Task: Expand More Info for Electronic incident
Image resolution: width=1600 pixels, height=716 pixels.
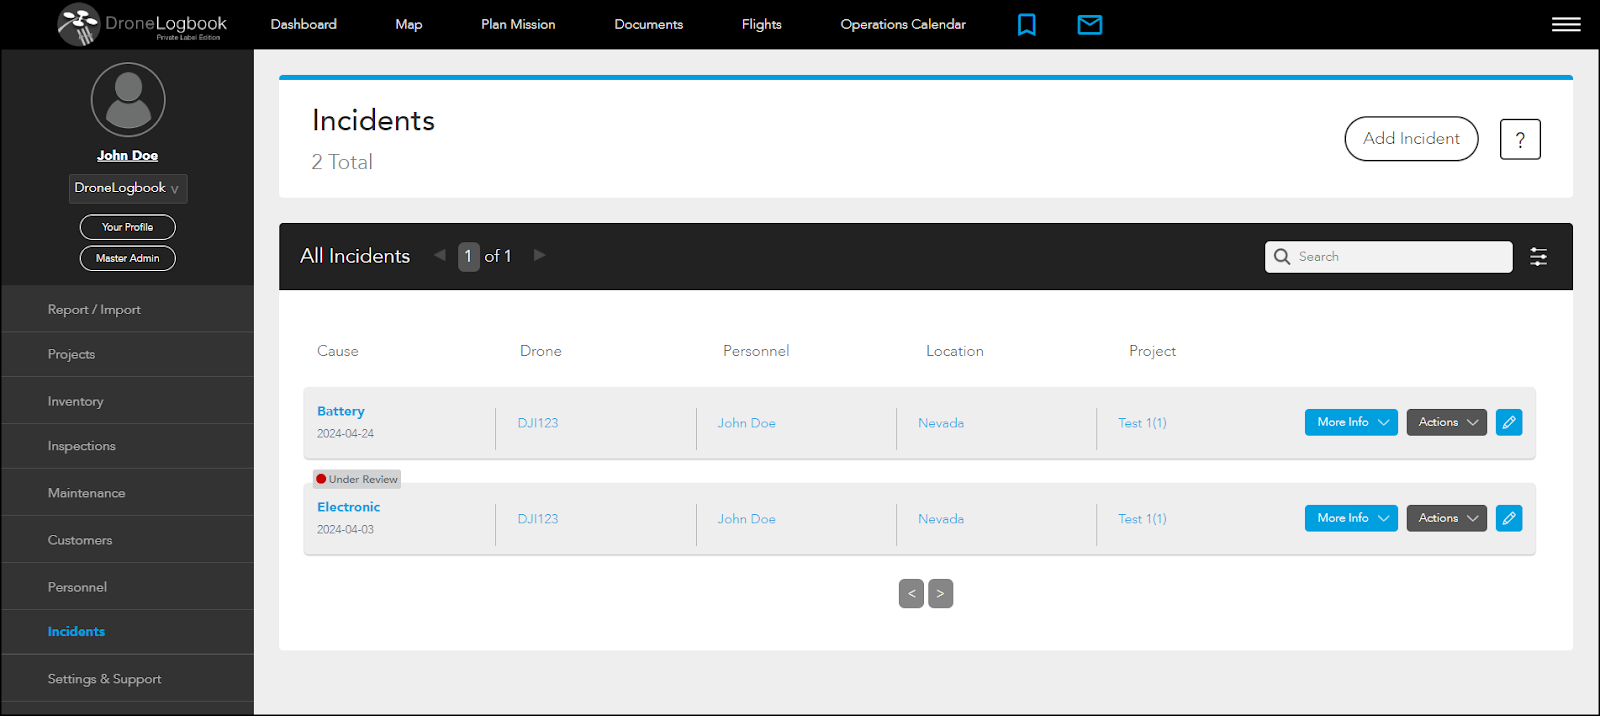Action: (1351, 518)
